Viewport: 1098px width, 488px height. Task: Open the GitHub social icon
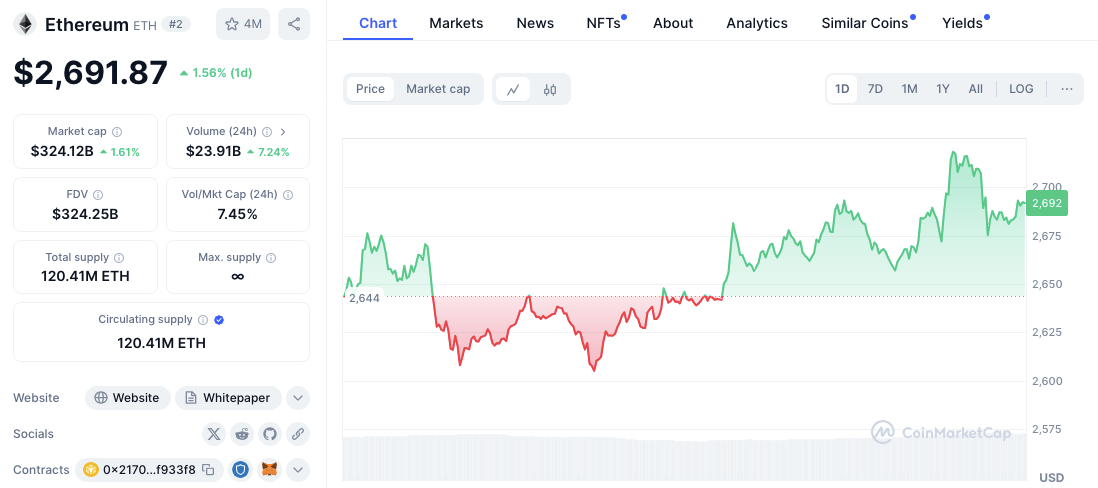pos(270,434)
